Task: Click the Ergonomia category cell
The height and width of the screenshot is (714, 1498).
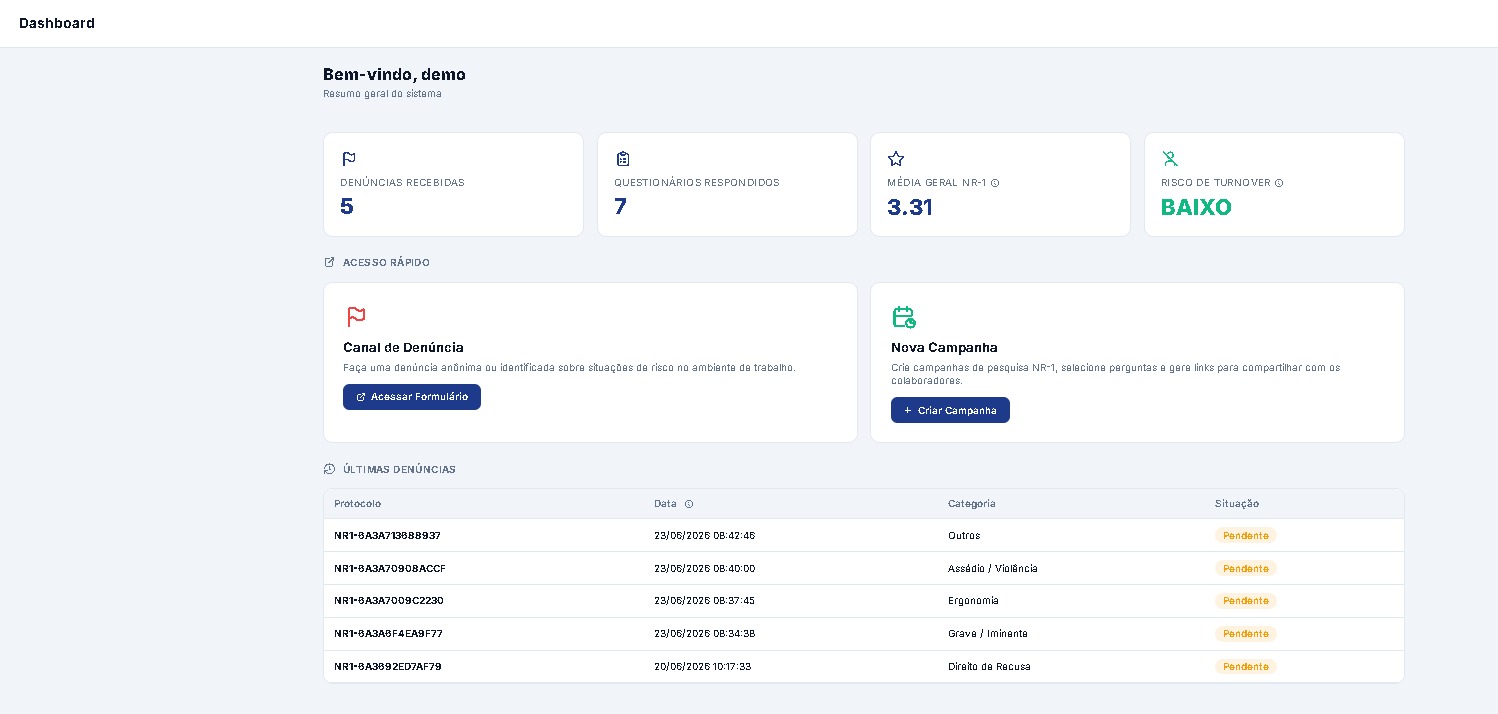Action: click(x=973, y=601)
